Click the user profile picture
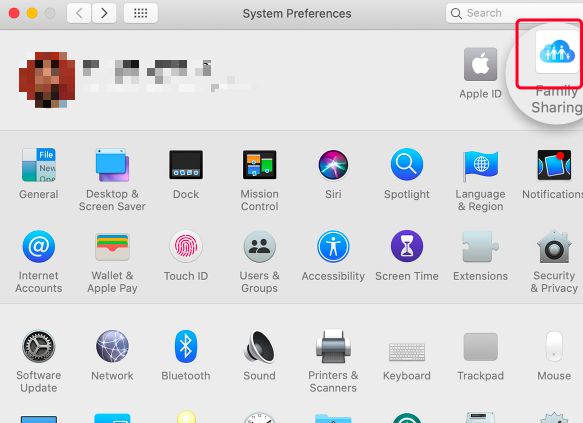The height and width of the screenshot is (423, 583). 47,80
